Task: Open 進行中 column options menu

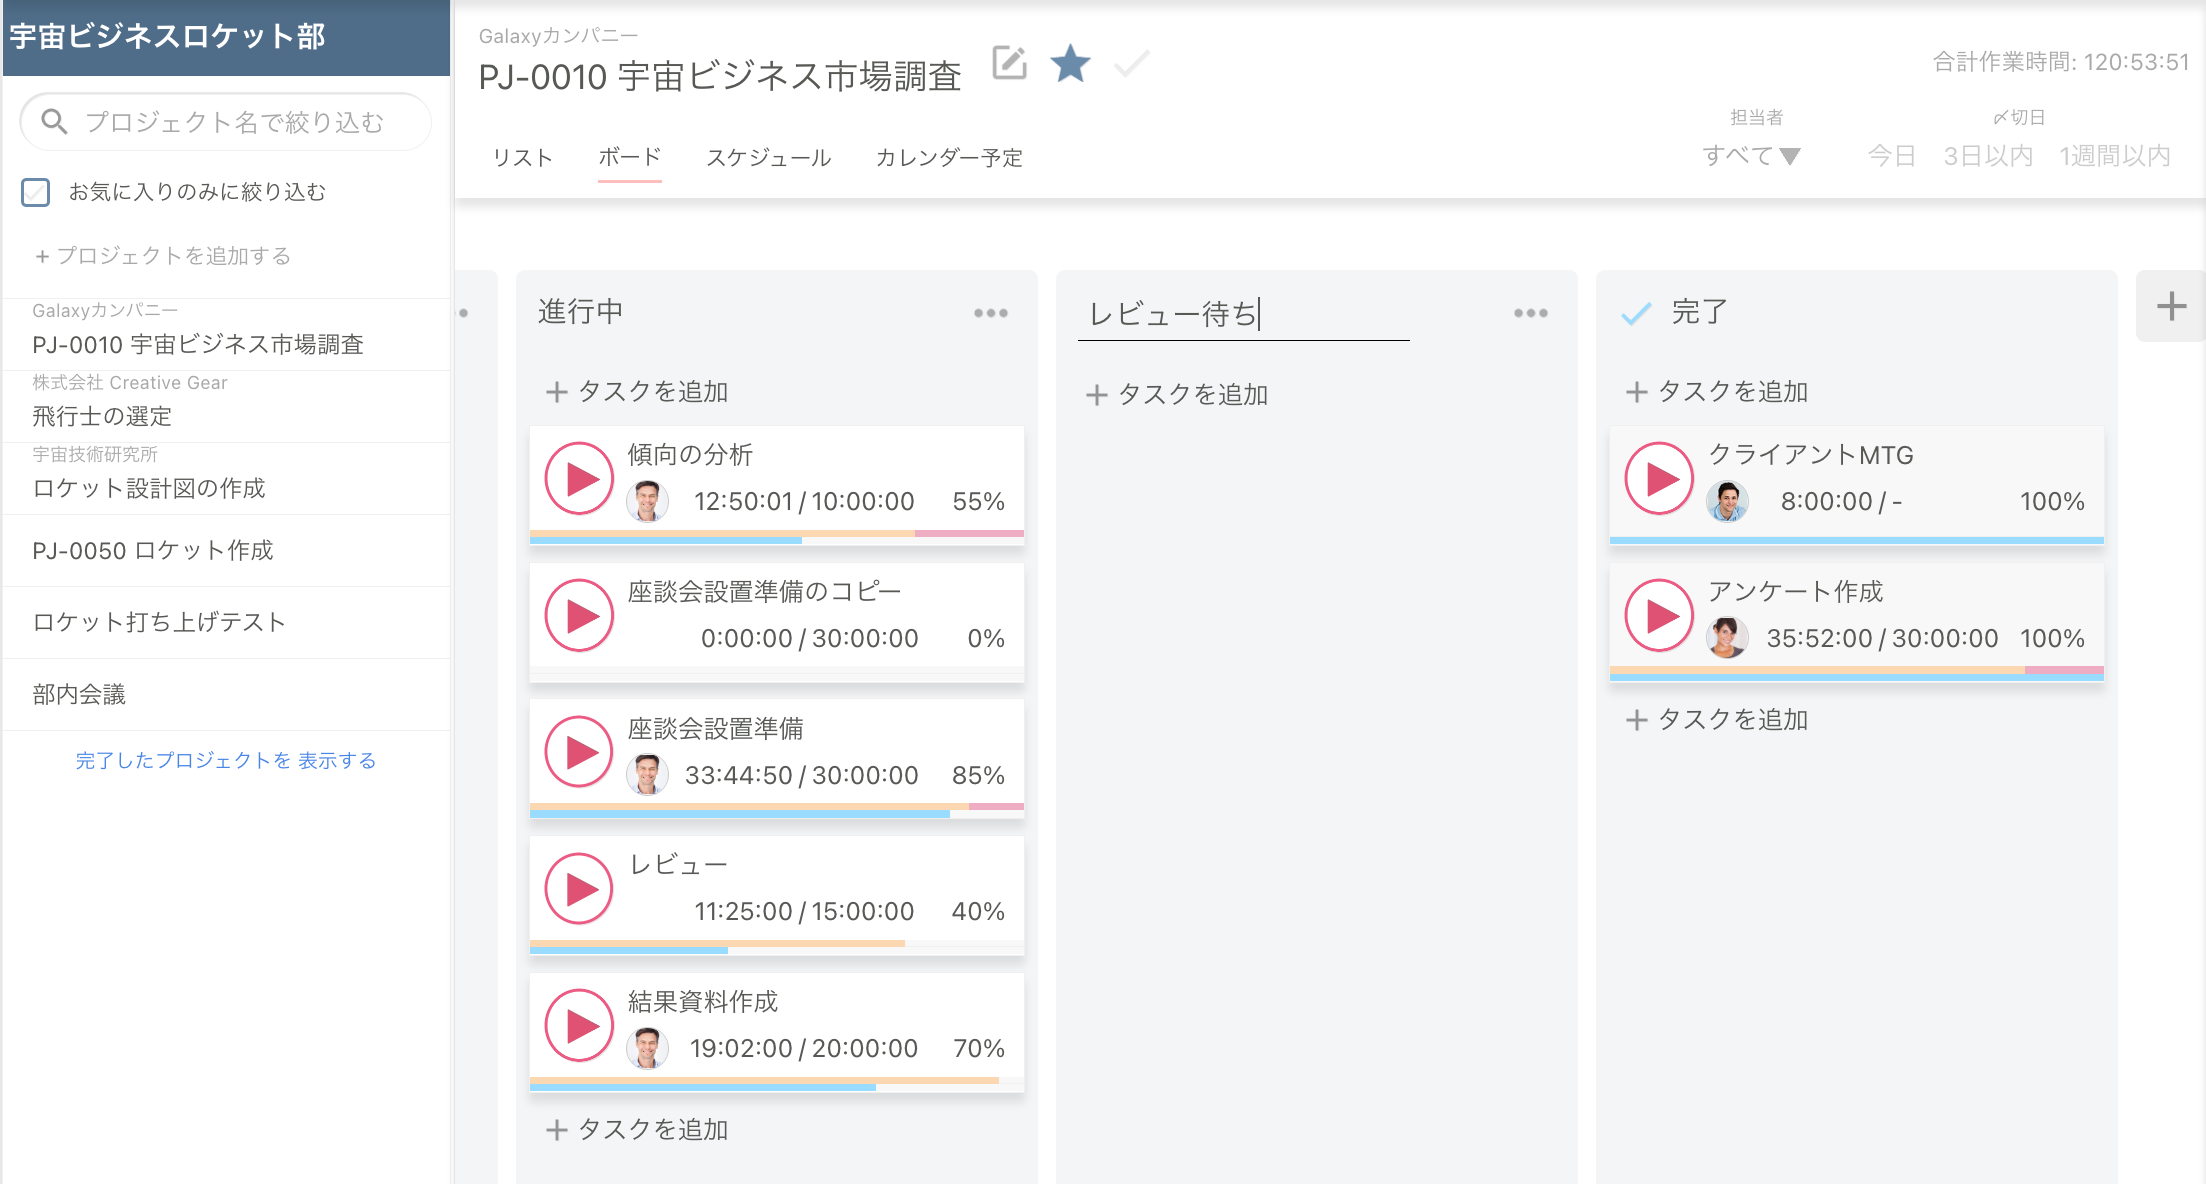Action: (x=990, y=313)
